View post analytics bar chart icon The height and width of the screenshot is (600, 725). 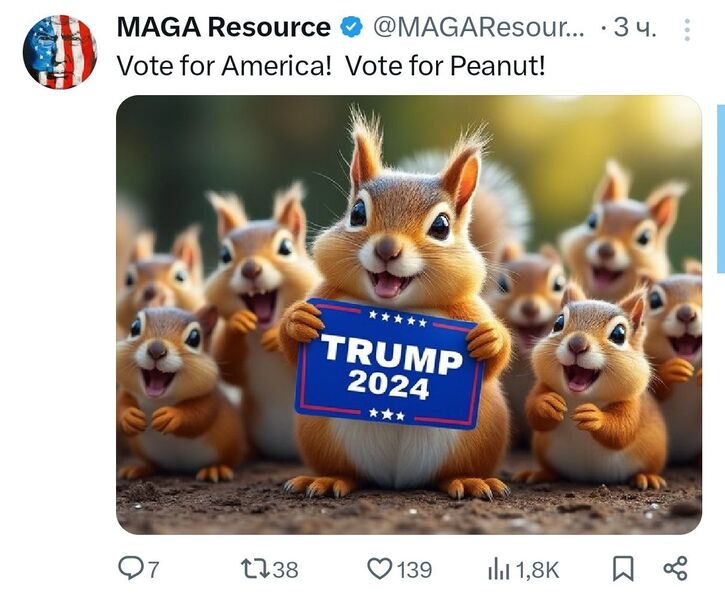pos(498,569)
